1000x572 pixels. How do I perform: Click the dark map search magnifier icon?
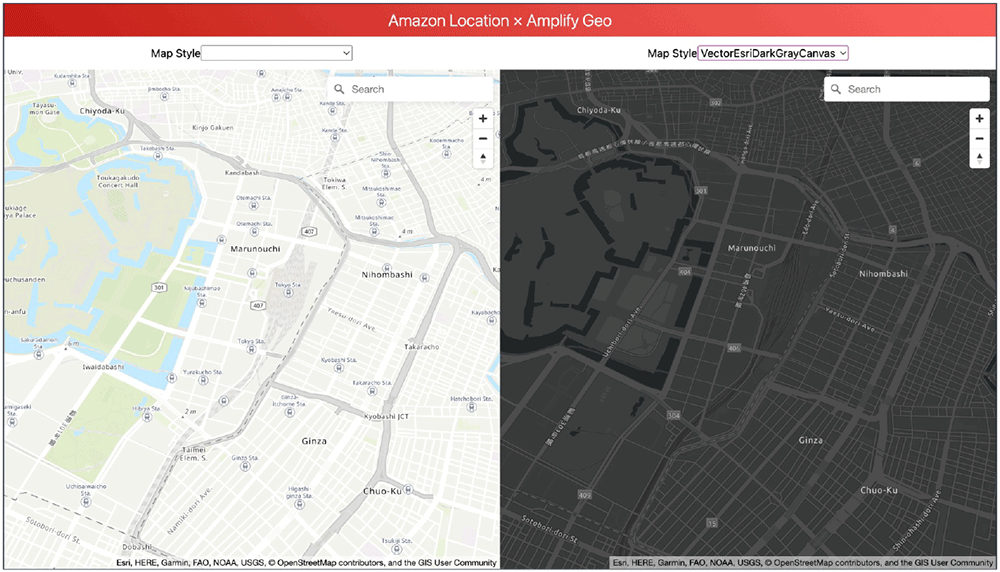(x=836, y=89)
